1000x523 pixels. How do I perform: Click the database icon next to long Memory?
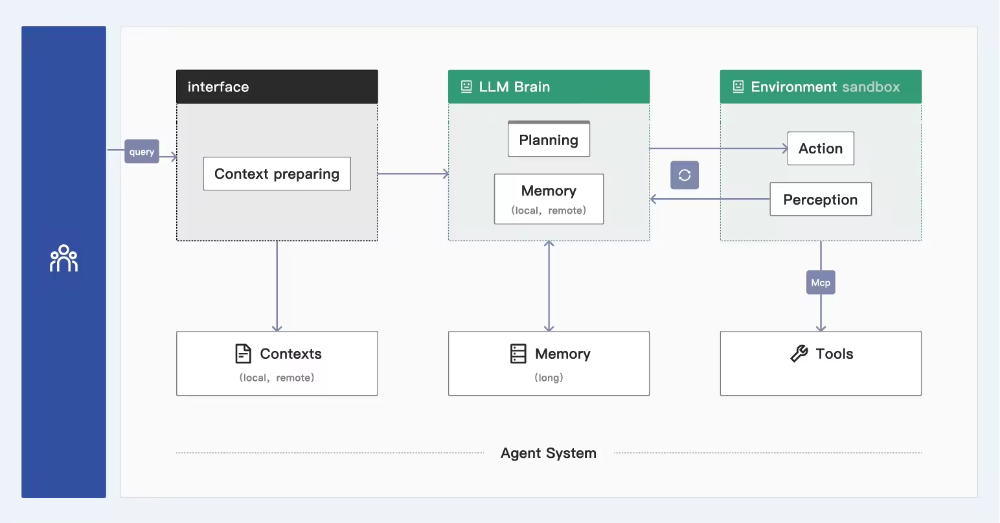518,353
